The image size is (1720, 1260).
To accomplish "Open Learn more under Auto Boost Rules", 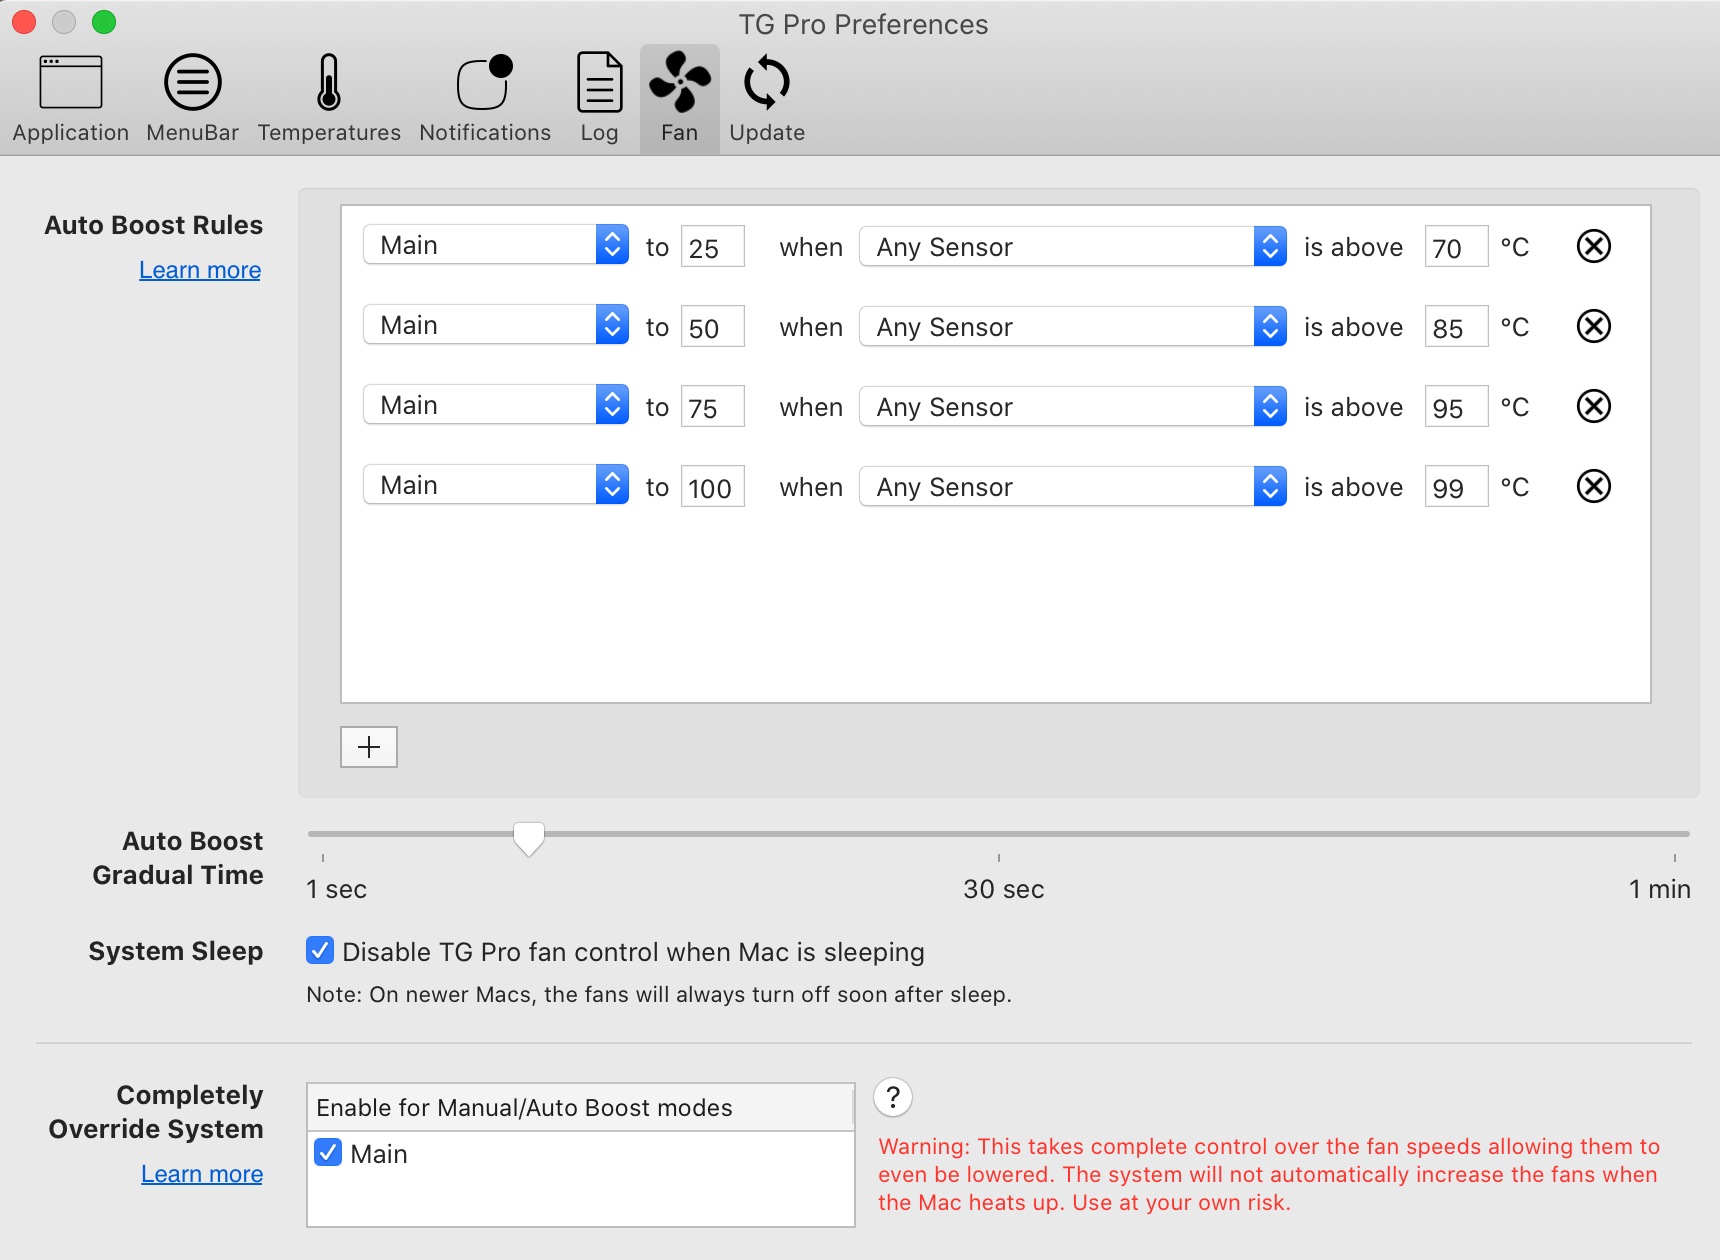I will coord(200,270).
